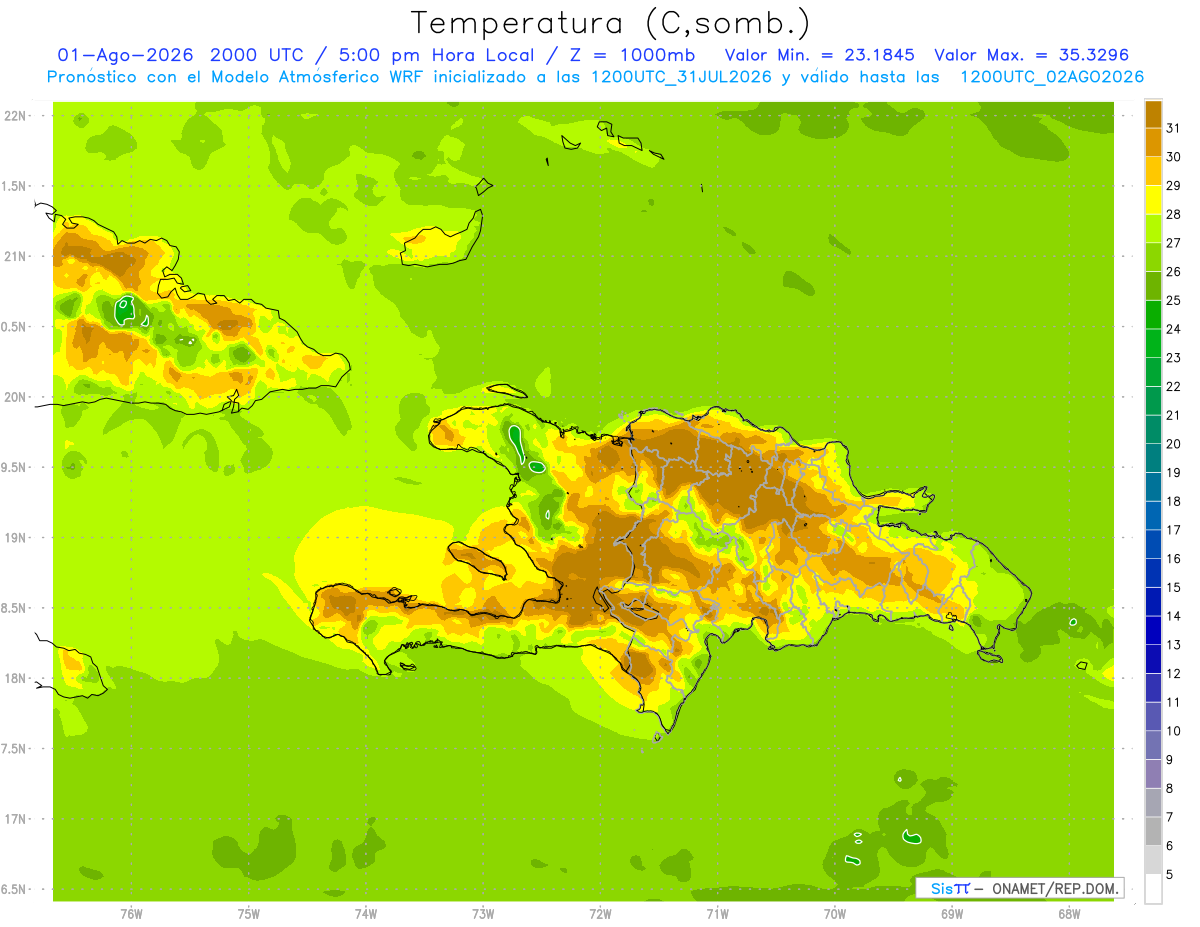Click the 75W longitude axis label
Screen dimensions: 1200x927
pyautogui.click(x=249, y=913)
